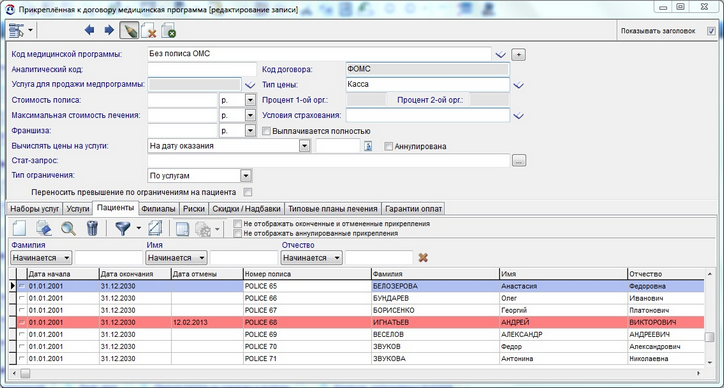This screenshot has width=724, height=388.
Task: Switch to the Услуги tab
Action: pyautogui.click(x=78, y=209)
